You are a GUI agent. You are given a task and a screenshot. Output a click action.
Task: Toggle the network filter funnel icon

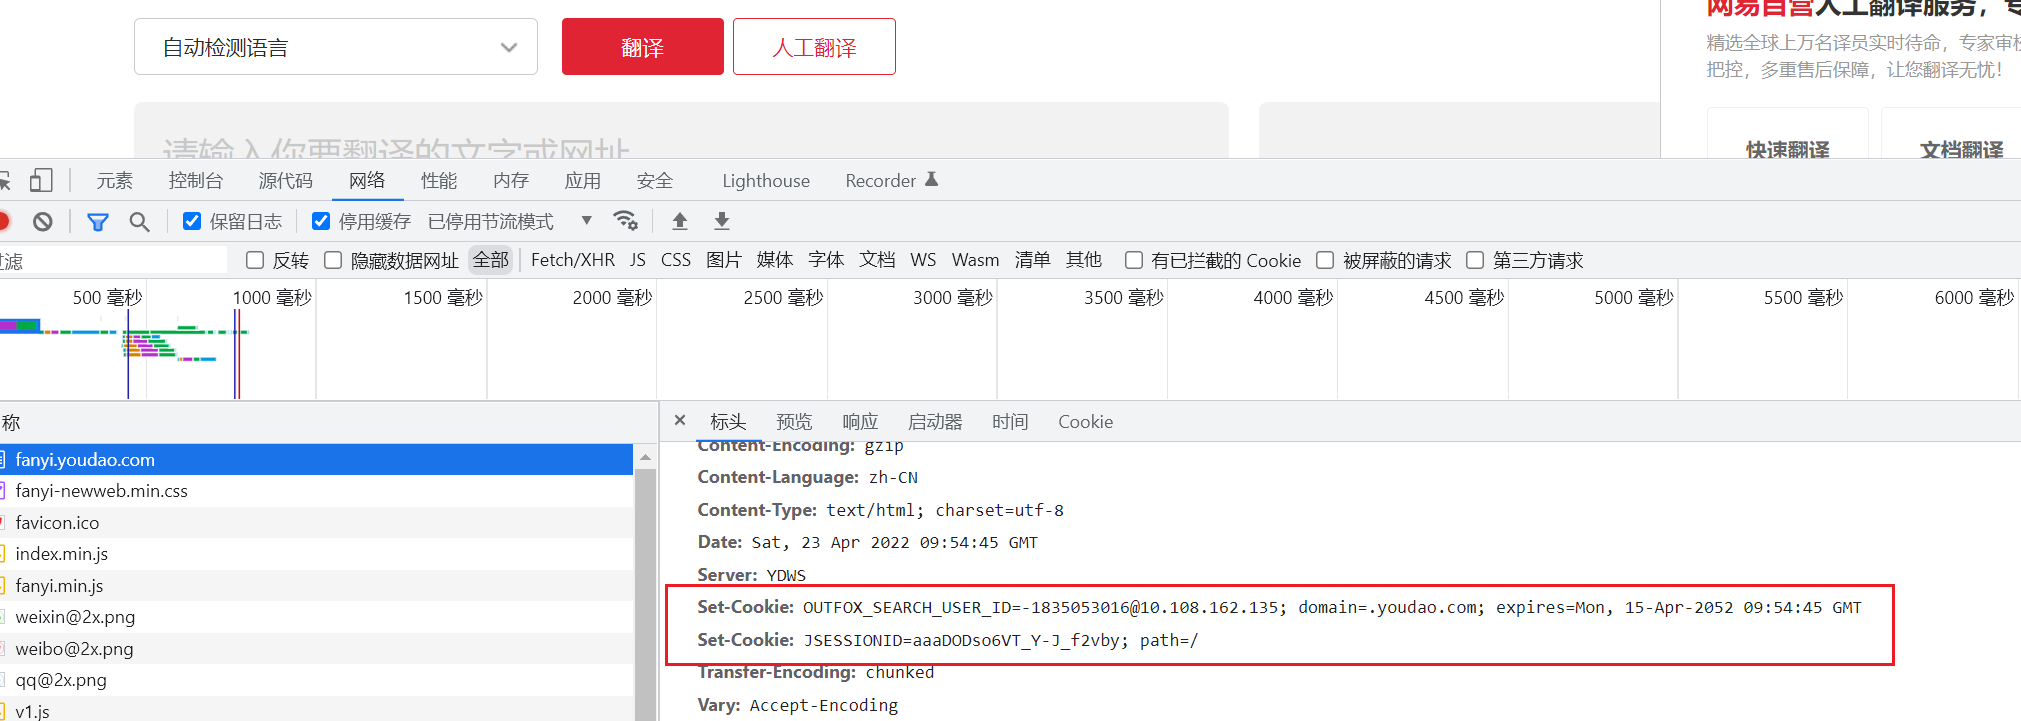[x=98, y=222]
